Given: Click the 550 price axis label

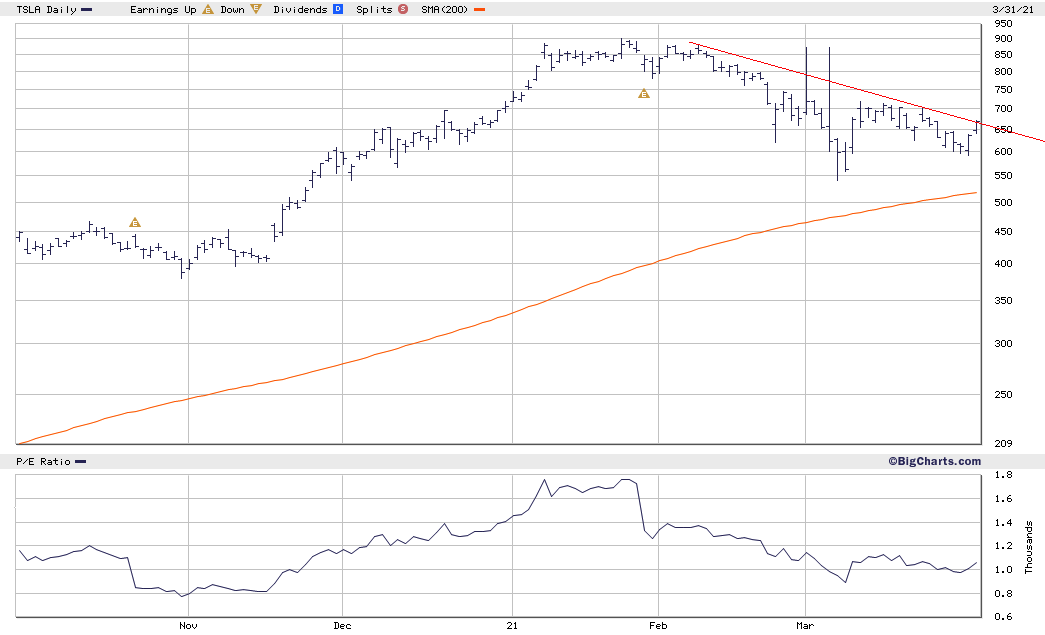Looking at the screenshot, I should 1003,175.
